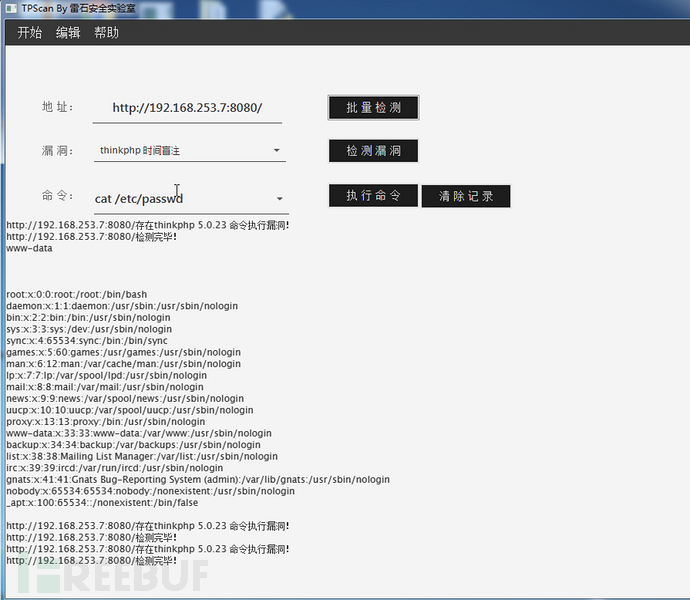Select the games:x:5:60 output line
The image size is (690, 600).
click(x=124, y=352)
